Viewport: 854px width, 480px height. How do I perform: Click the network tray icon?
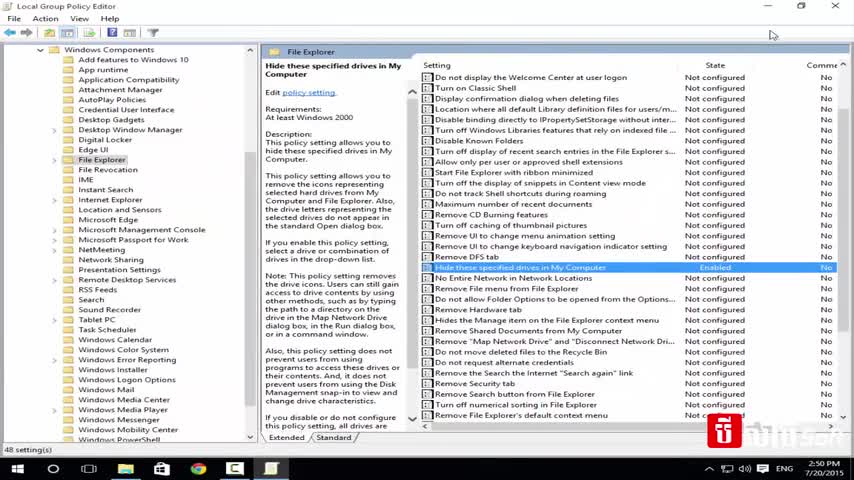(727, 469)
